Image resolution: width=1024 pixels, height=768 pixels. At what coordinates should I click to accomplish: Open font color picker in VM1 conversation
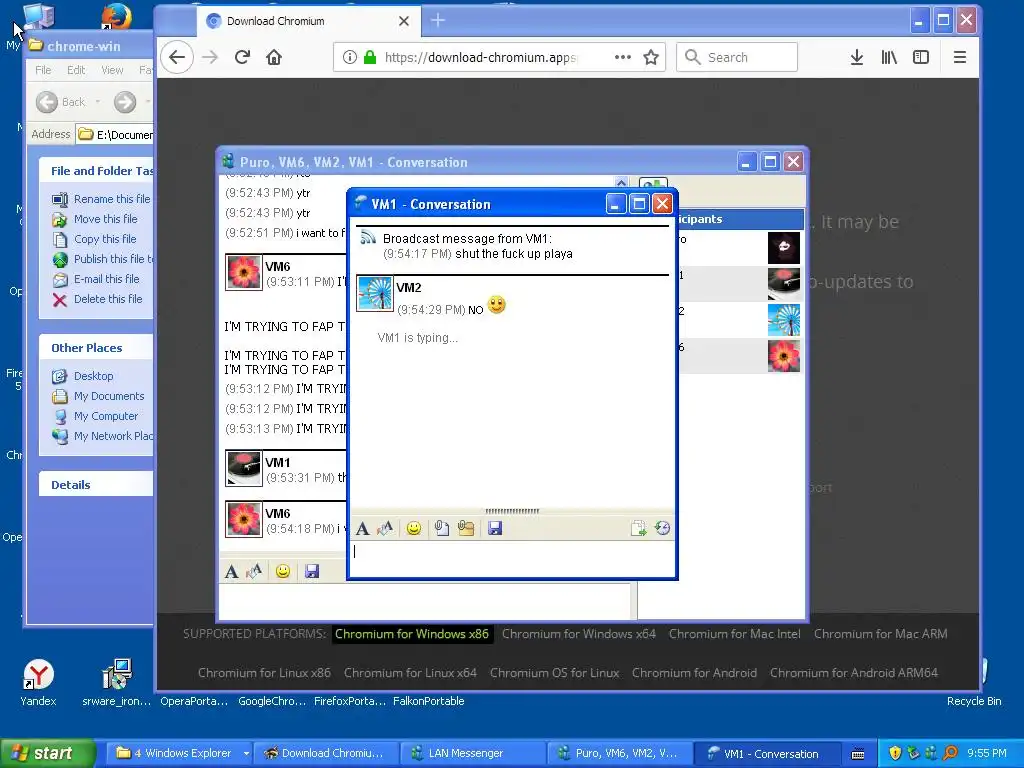[x=385, y=528]
